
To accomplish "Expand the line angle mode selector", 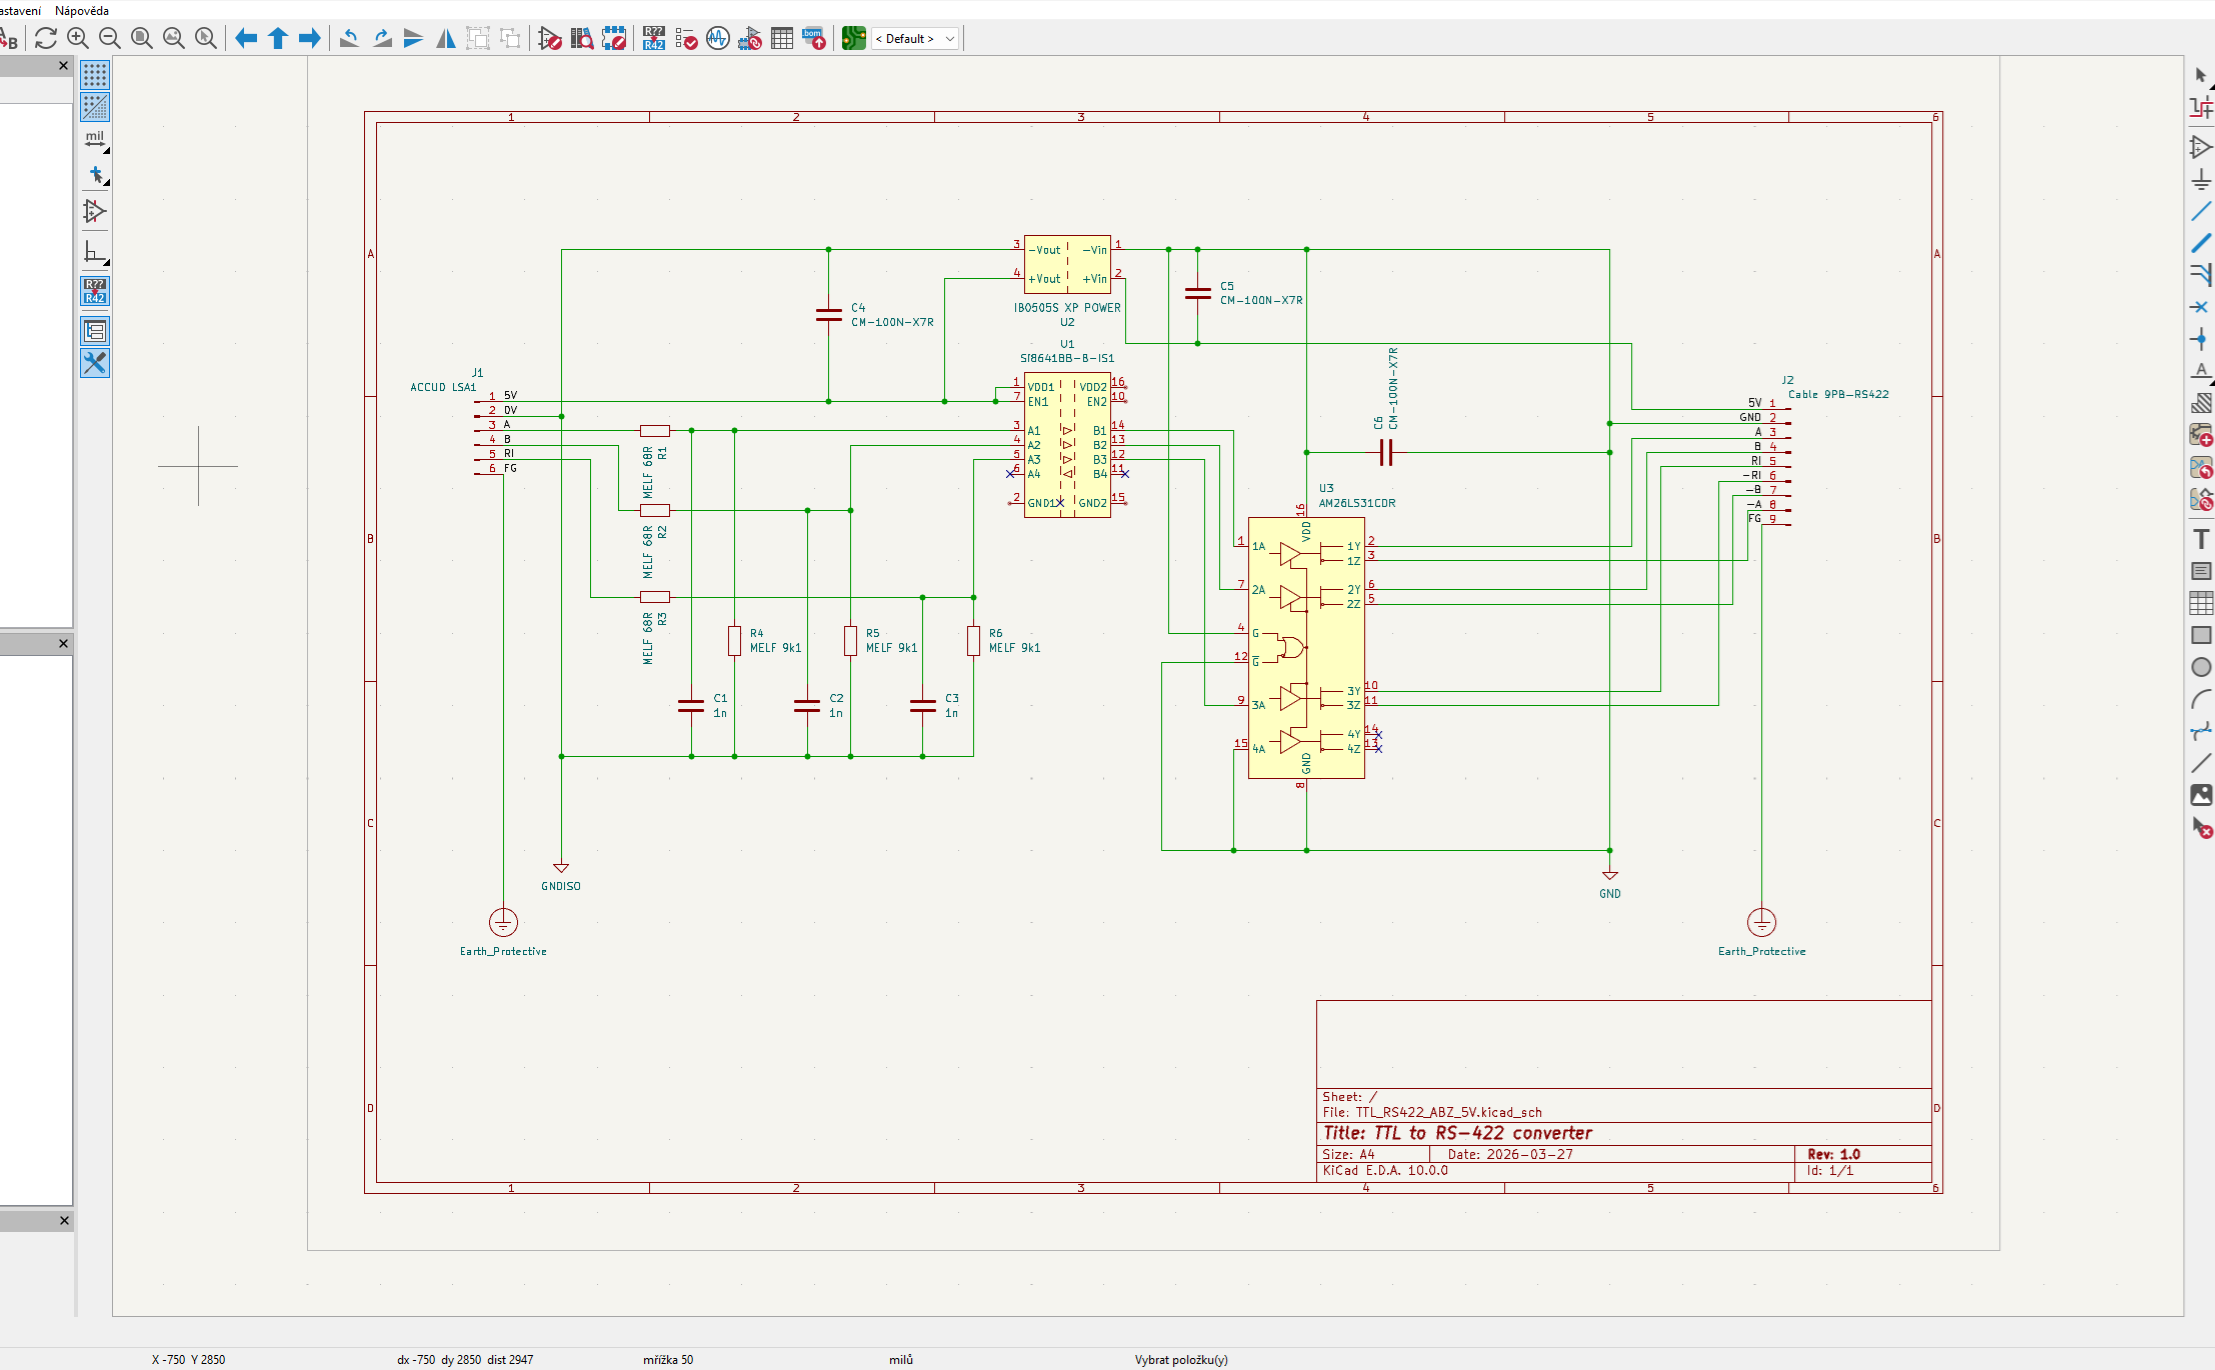I will point(95,252).
